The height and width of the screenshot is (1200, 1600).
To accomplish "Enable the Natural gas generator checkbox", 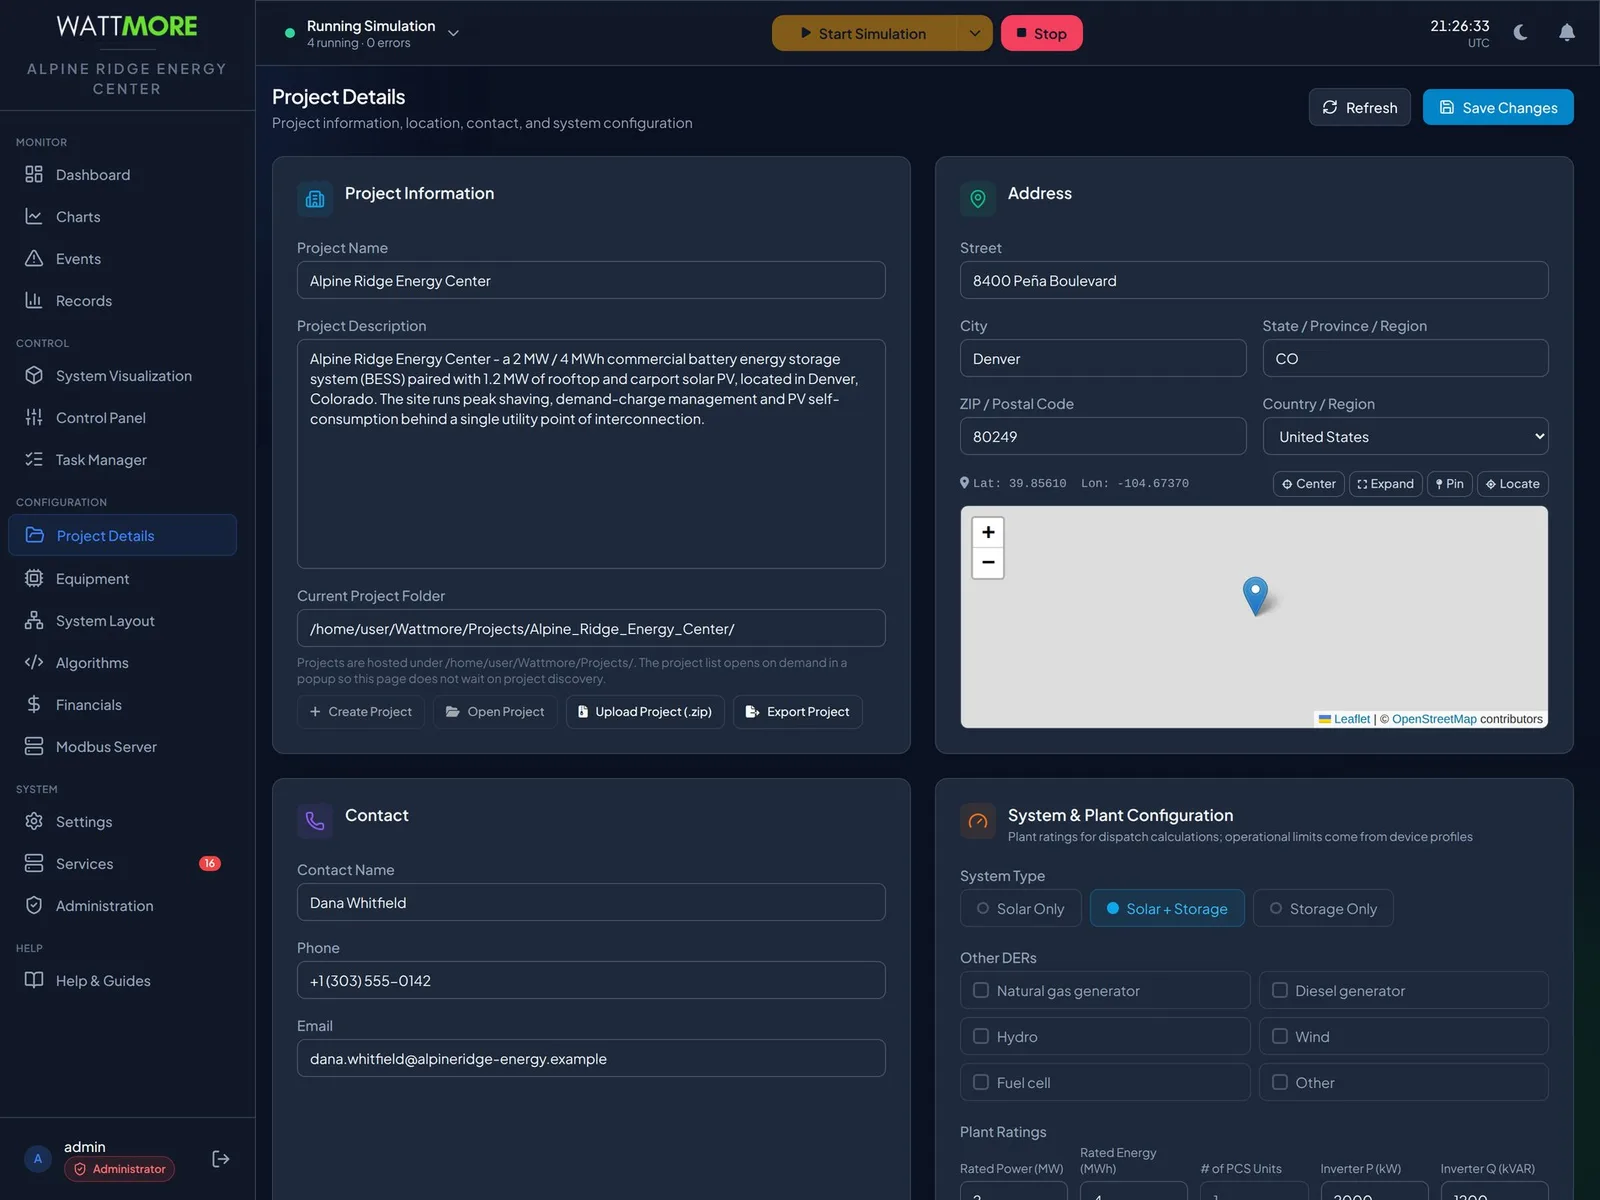I will (x=981, y=990).
